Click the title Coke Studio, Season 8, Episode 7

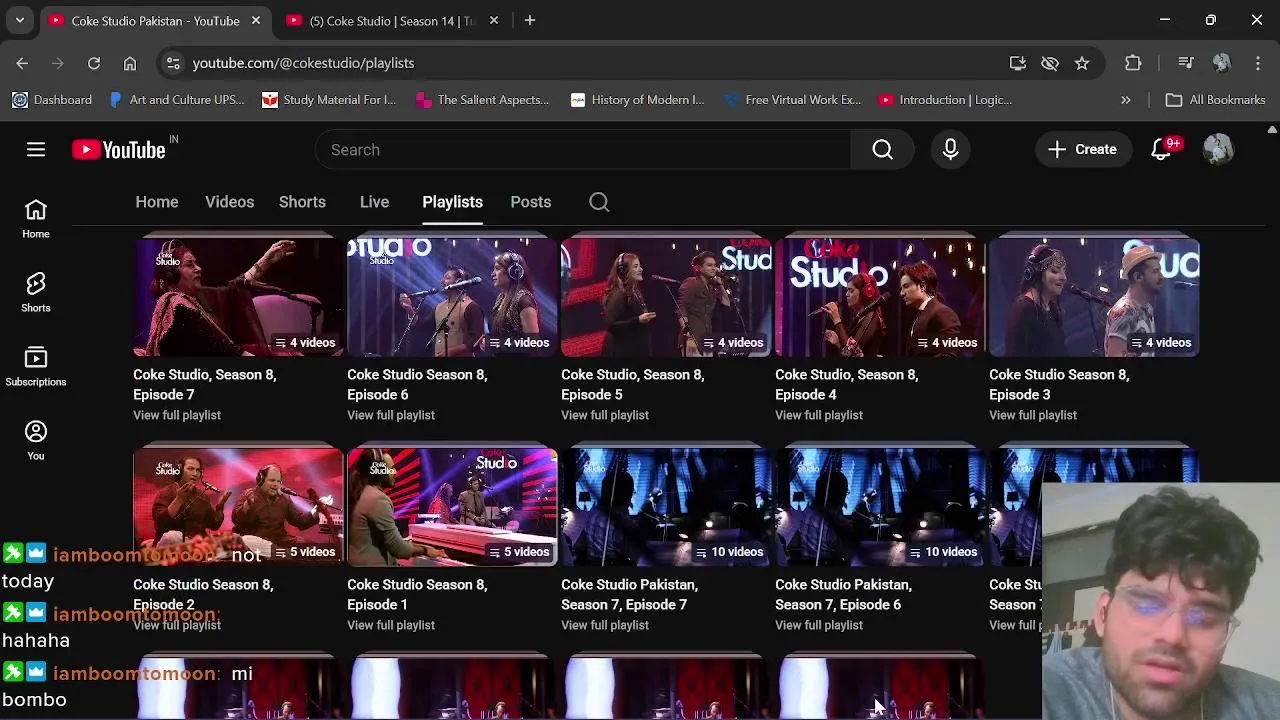[x=205, y=385]
